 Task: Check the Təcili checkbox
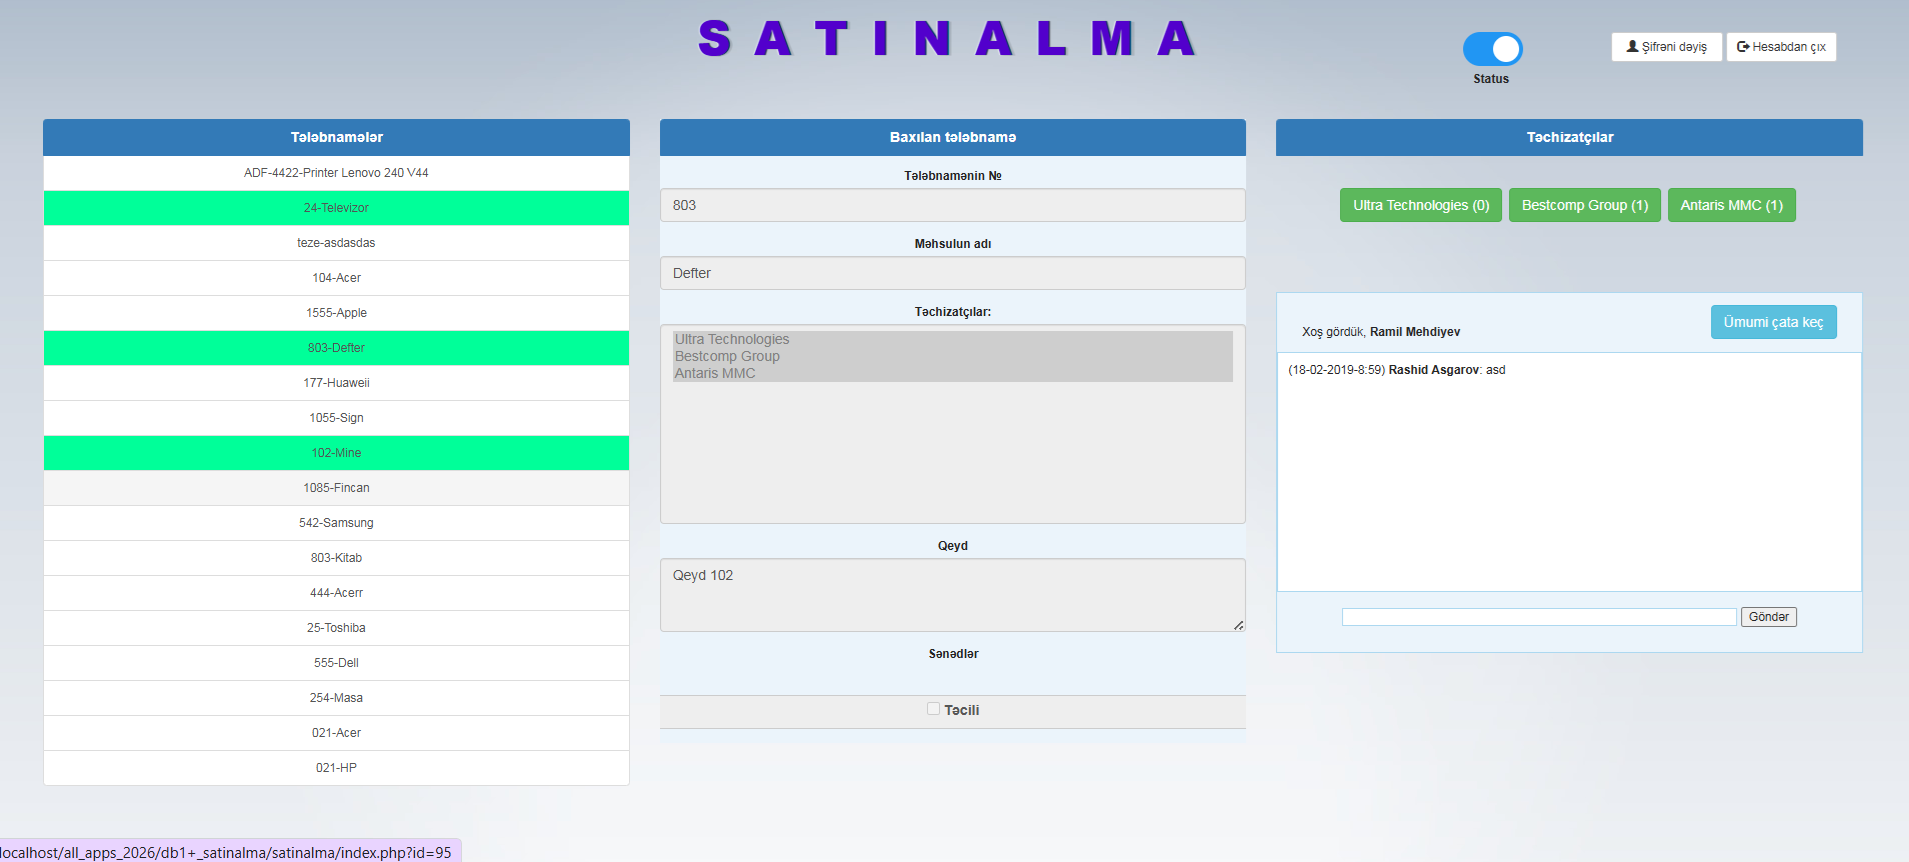[x=933, y=709]
